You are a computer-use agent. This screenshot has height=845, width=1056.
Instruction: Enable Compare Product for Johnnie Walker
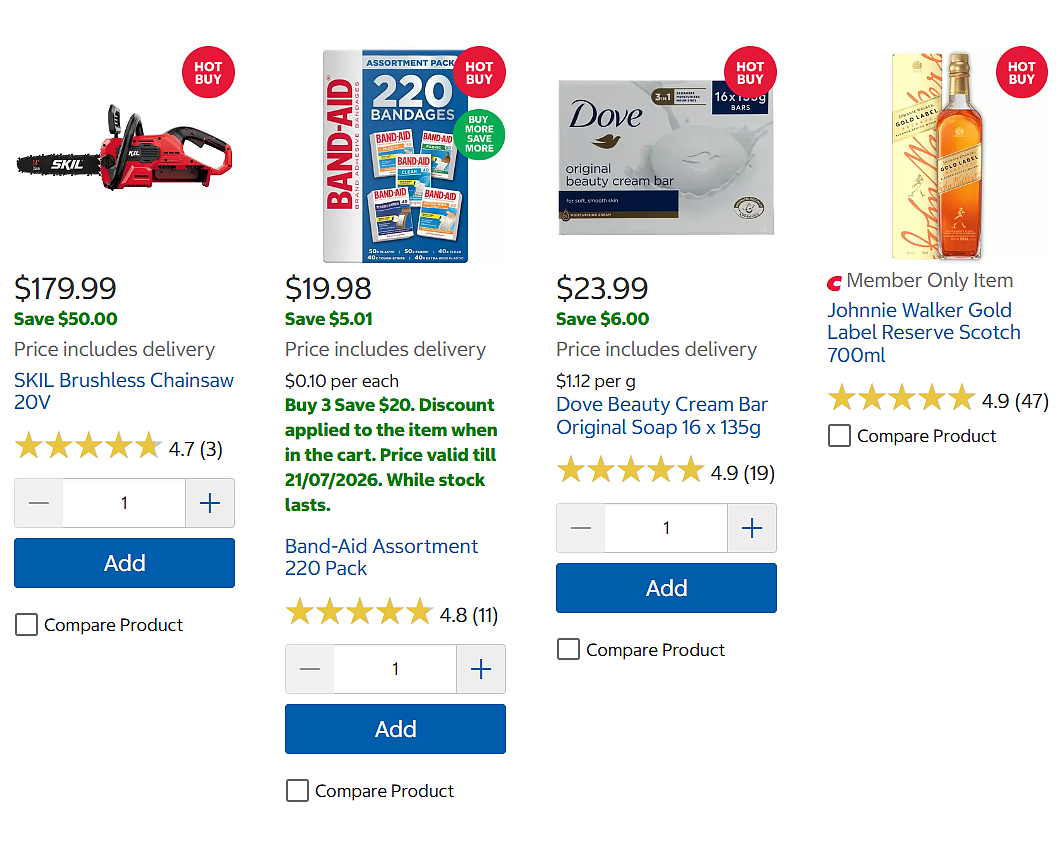(839, 436)
